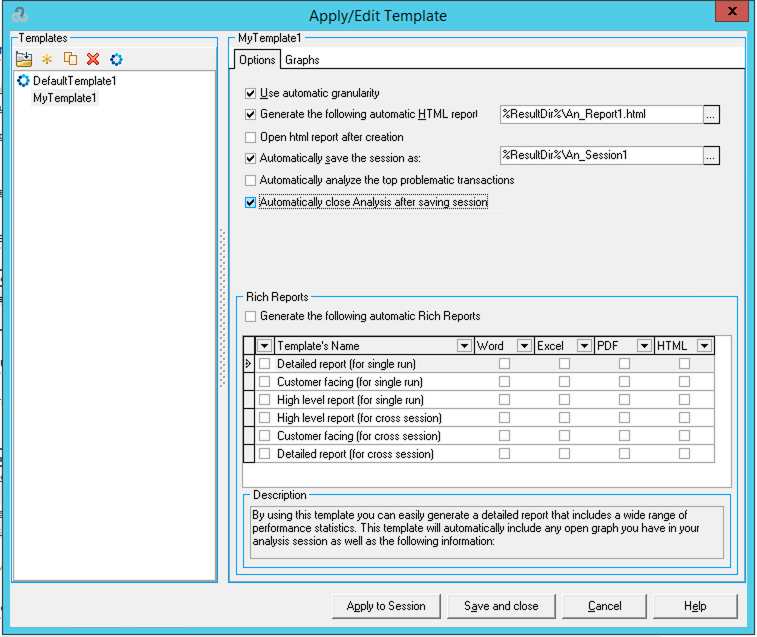Expand the Template's Name column filter dropdown

(464, 346)
